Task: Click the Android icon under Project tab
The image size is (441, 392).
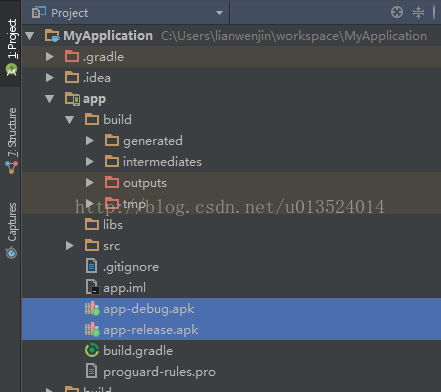Action: (x=11, y=70)
